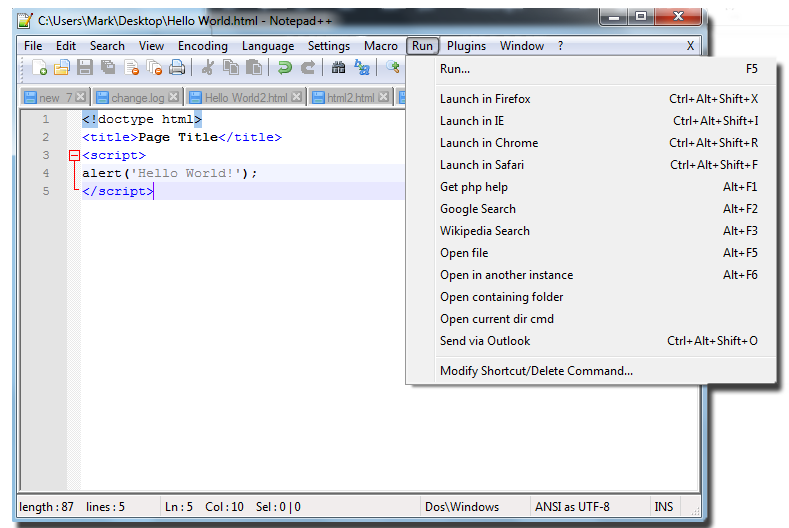
Task: Click the Save All icon
Action: coord(108,67)
